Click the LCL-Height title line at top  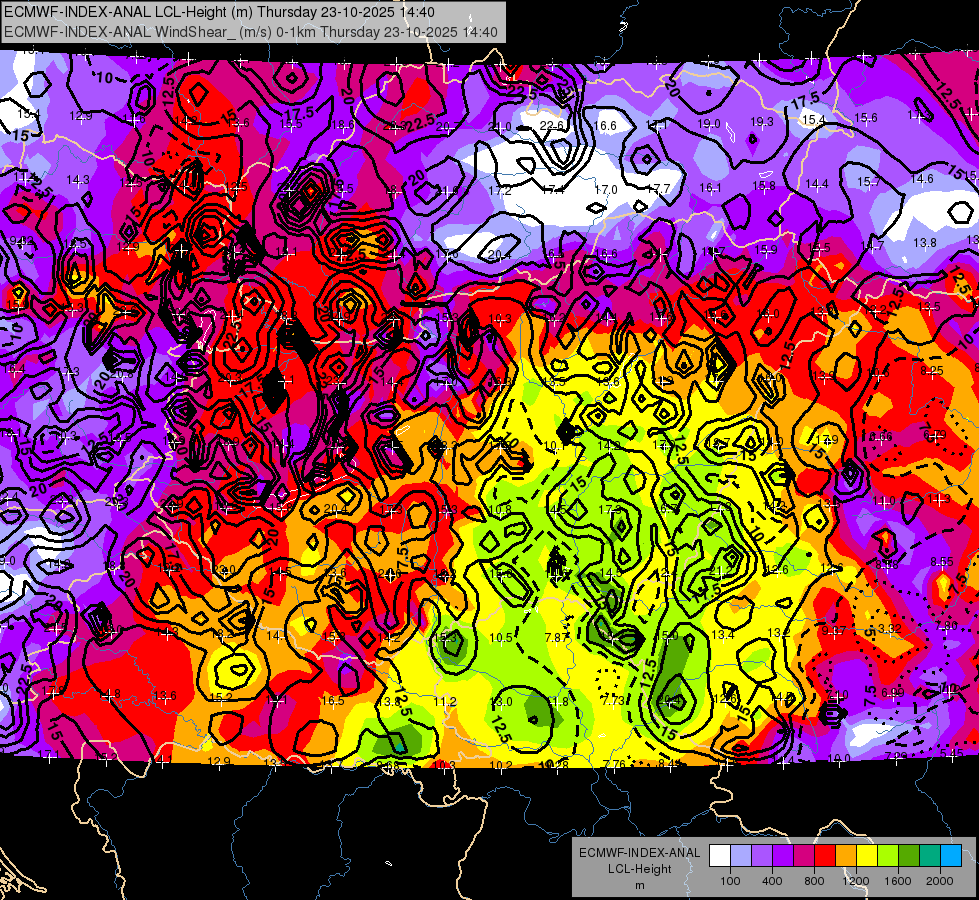pos(219,12)
